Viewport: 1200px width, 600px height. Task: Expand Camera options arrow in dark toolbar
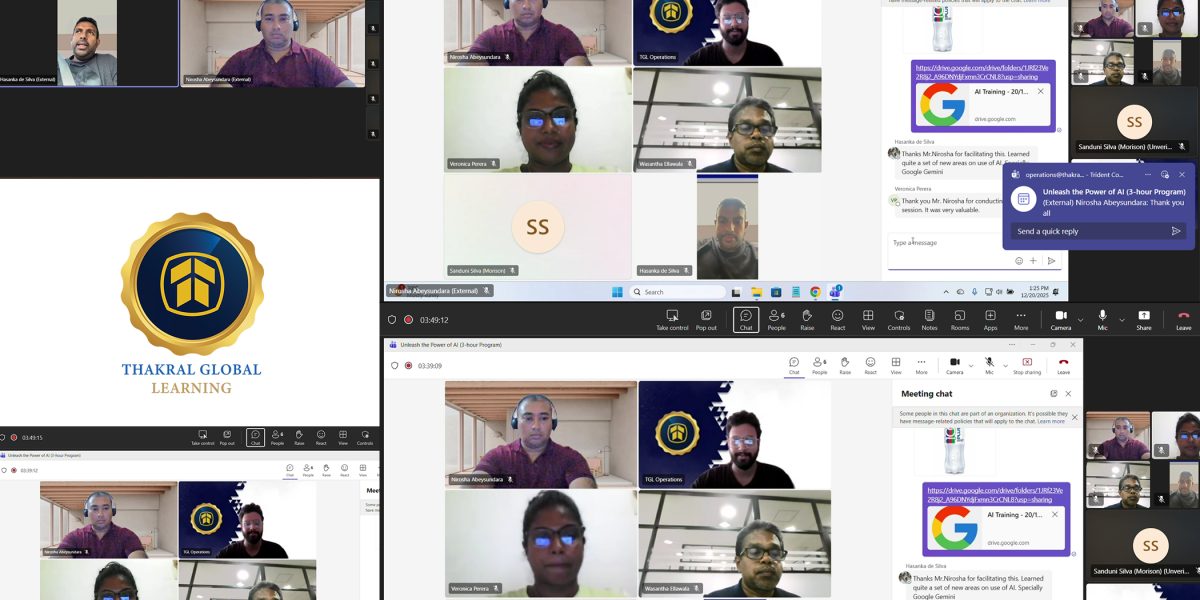click(x=1080, y=319)
